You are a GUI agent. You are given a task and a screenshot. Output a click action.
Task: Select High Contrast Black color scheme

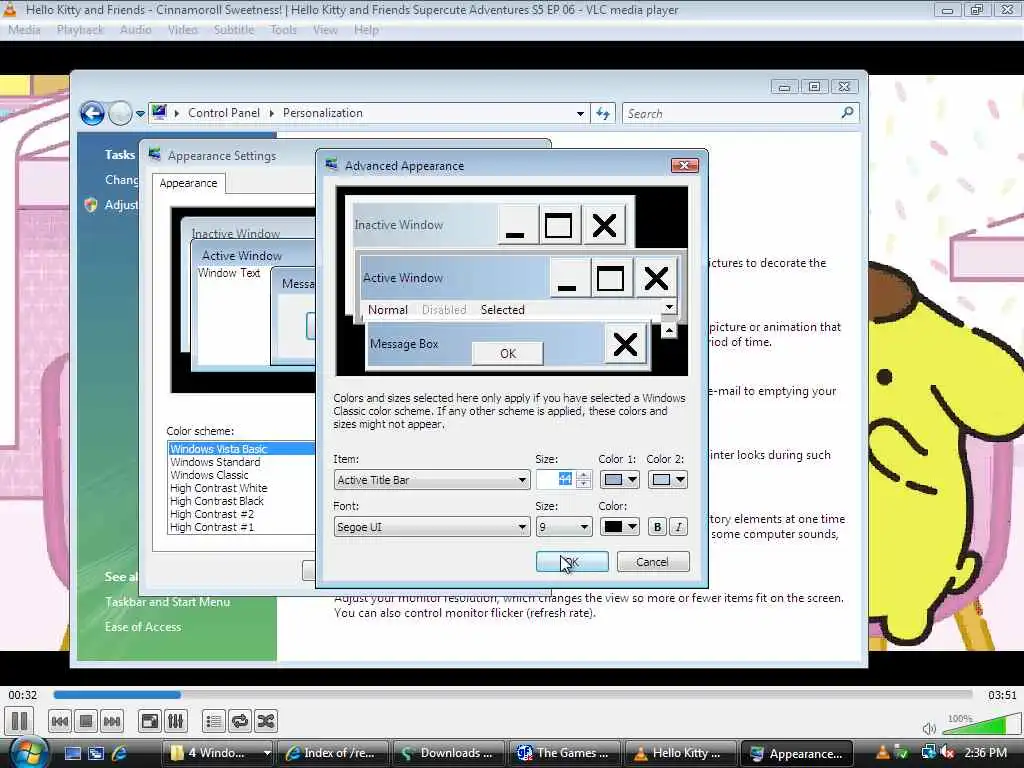pos(241,501)
